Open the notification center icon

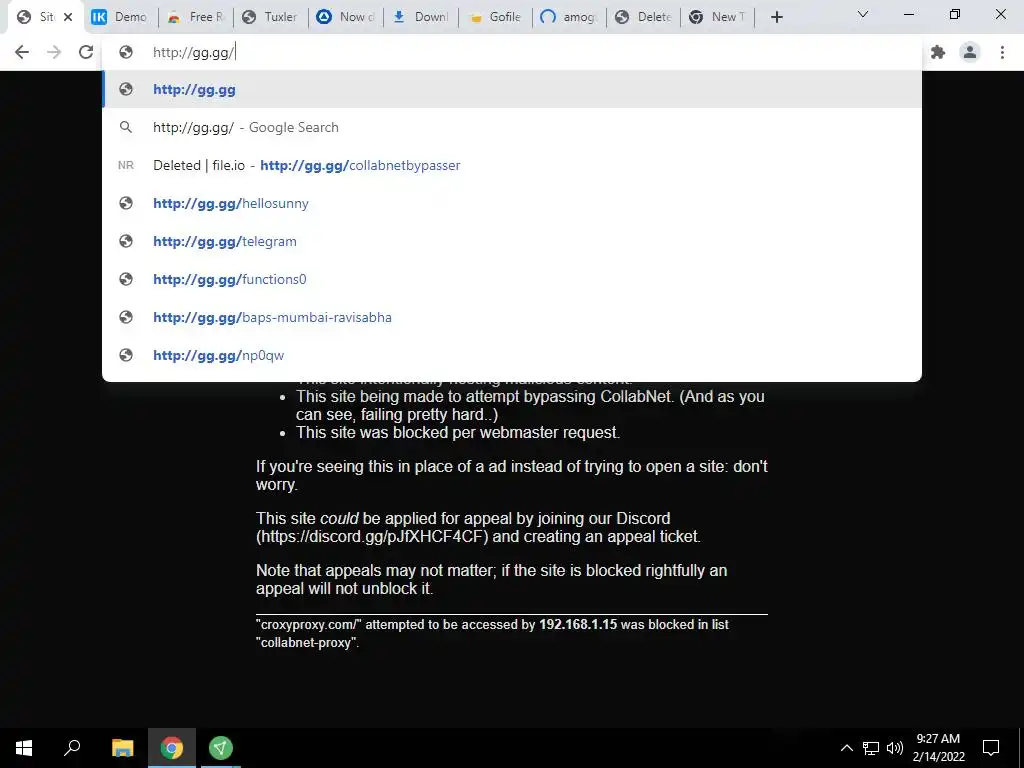click(991, 748)
